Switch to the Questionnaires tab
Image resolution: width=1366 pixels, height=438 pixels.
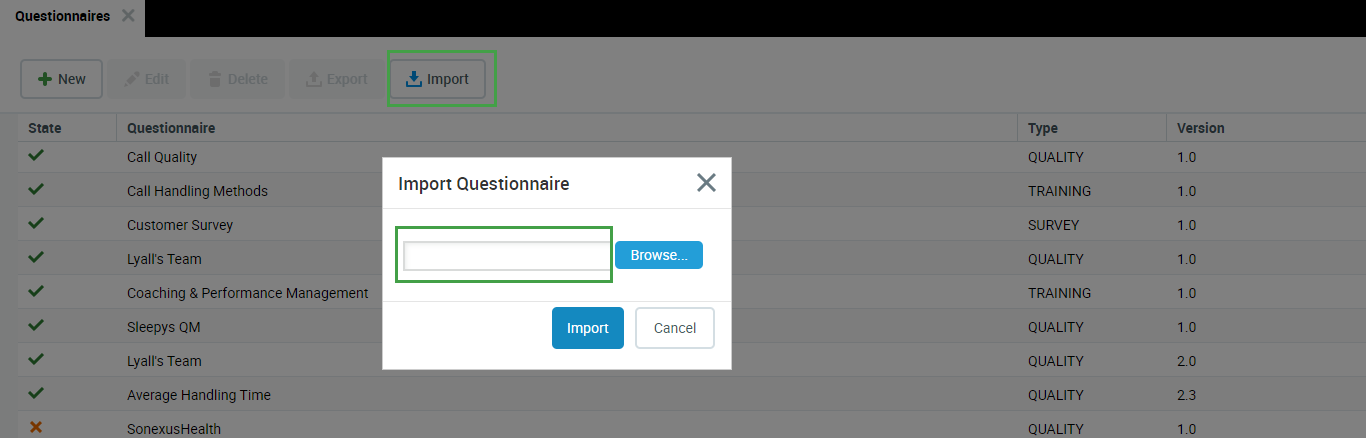coord(62,16)
